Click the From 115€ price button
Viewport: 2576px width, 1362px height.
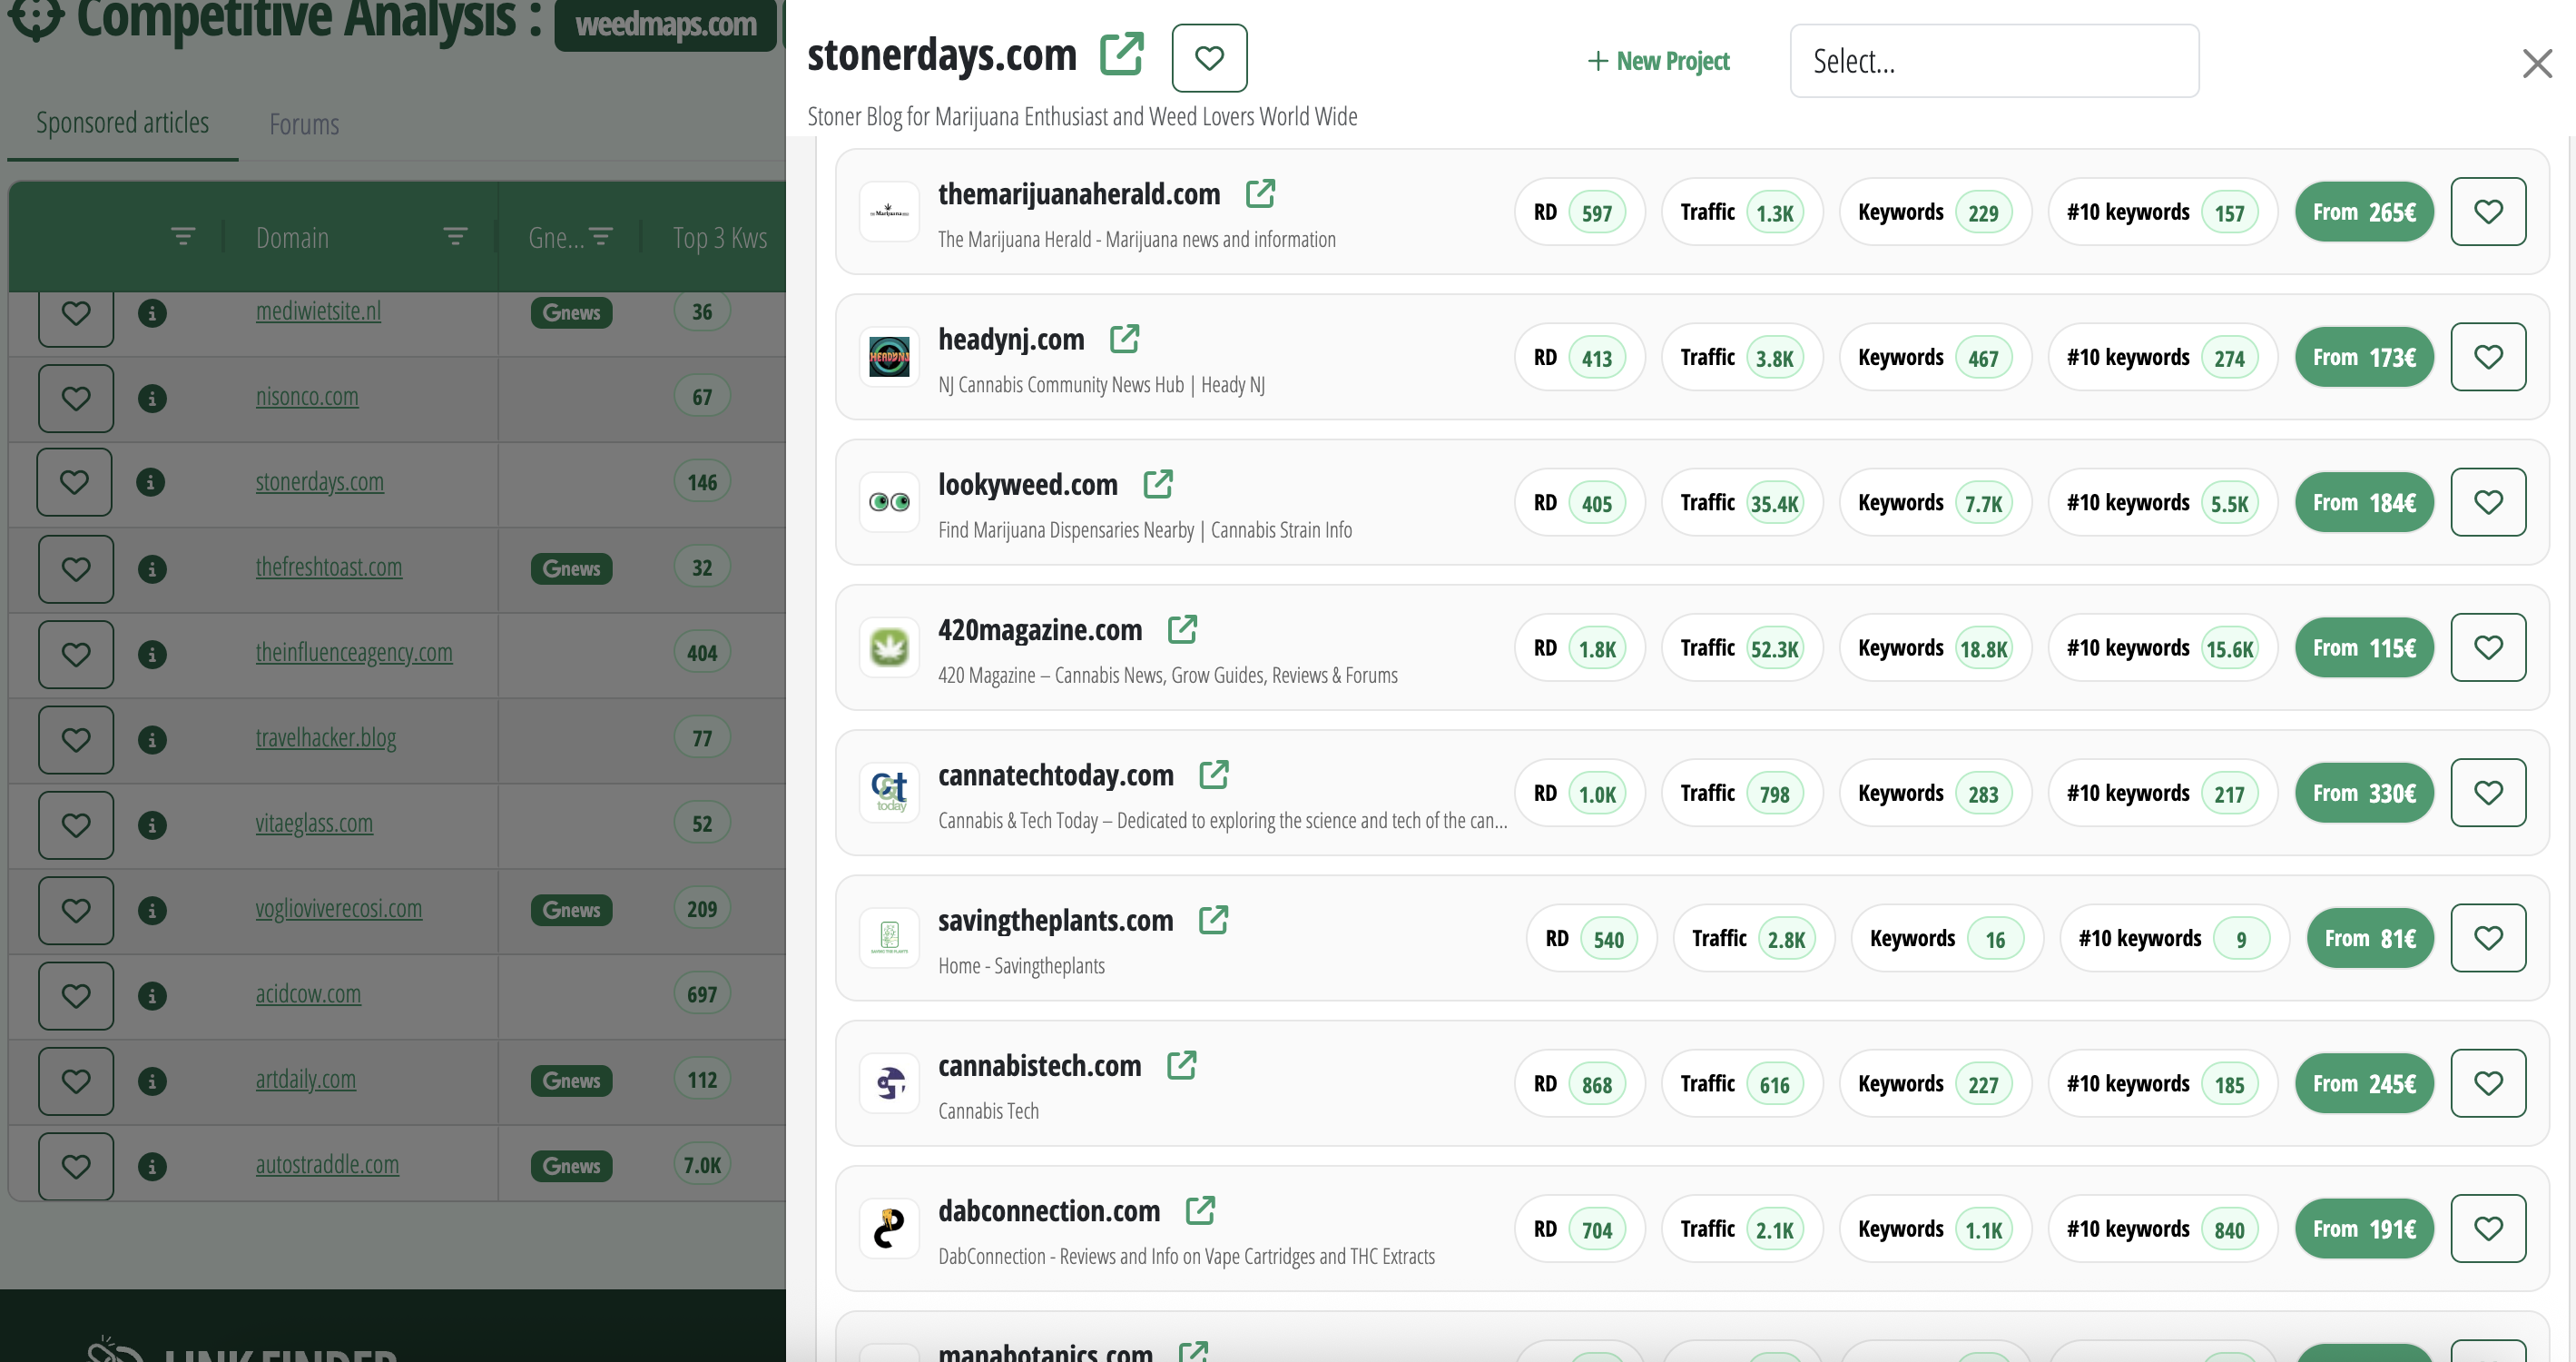tap(2364, 647)
